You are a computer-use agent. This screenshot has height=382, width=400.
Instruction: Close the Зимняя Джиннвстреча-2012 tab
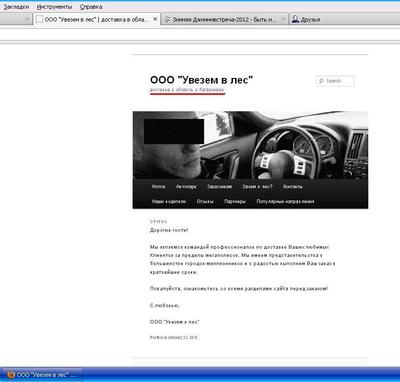[283, 19]
